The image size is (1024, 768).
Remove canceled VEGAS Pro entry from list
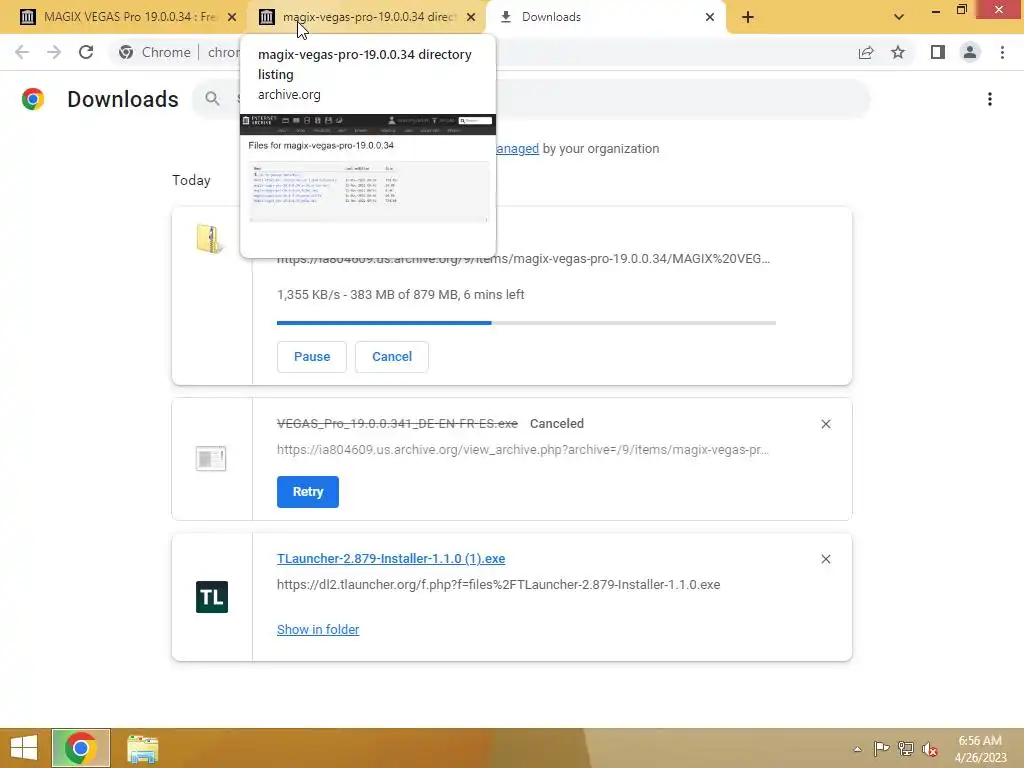click(825, 424)
